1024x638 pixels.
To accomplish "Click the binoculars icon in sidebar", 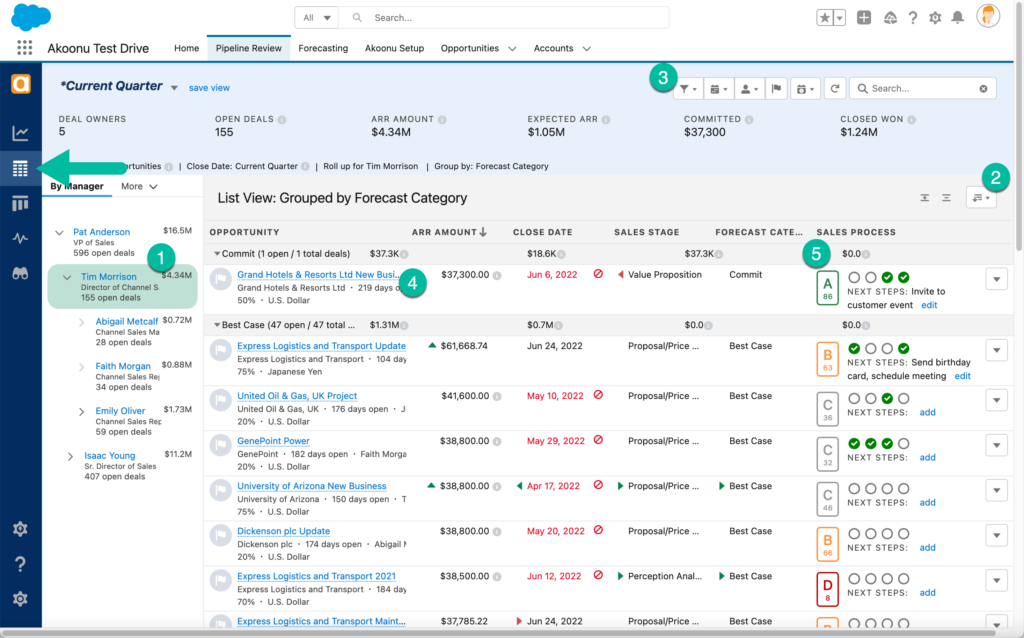I will click(x=20, y=272).
